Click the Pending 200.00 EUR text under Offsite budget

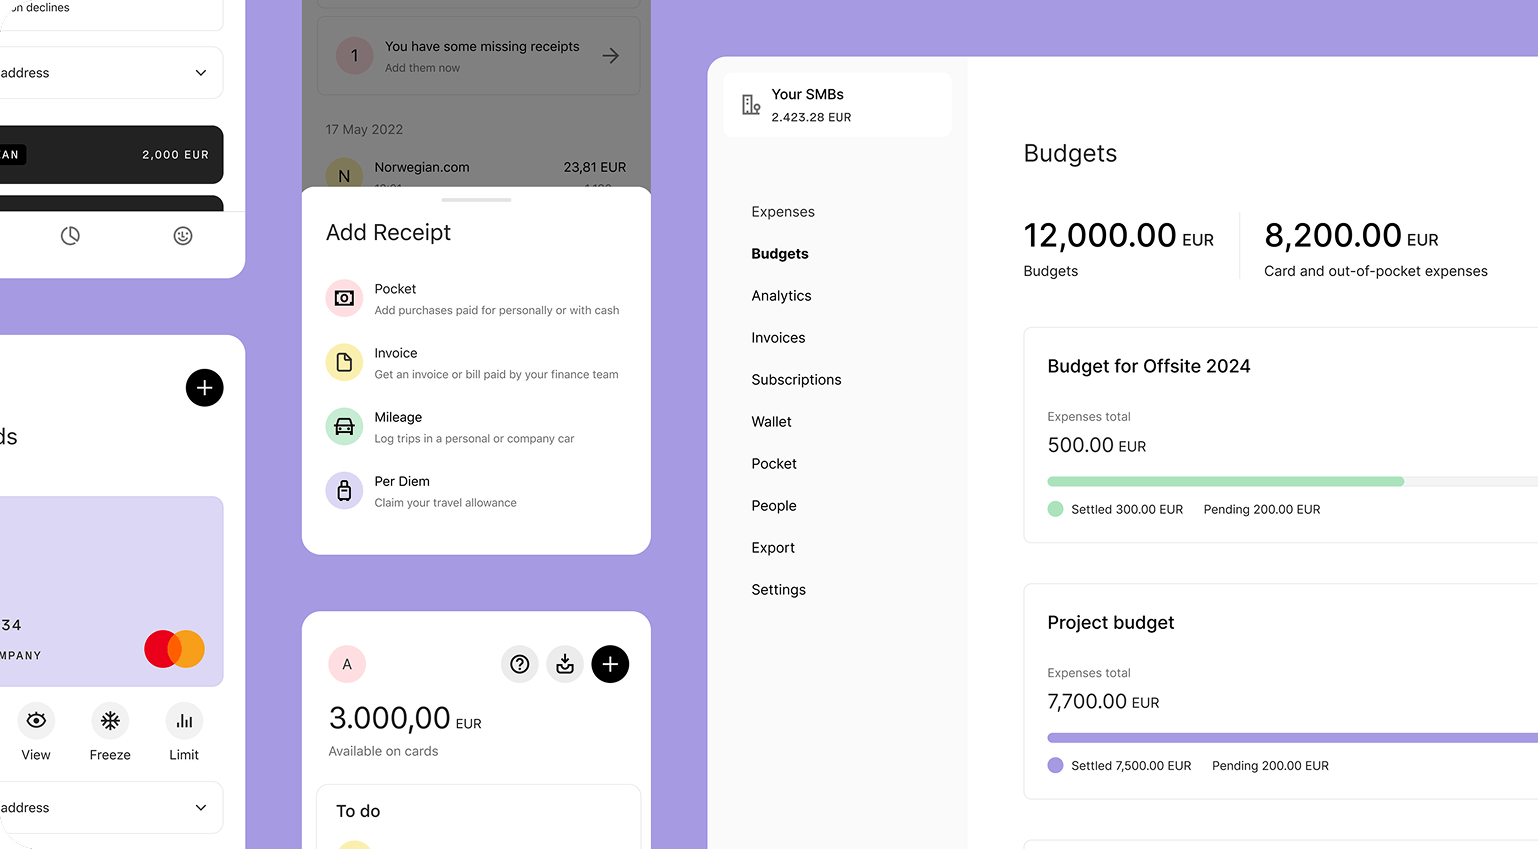1262,509
